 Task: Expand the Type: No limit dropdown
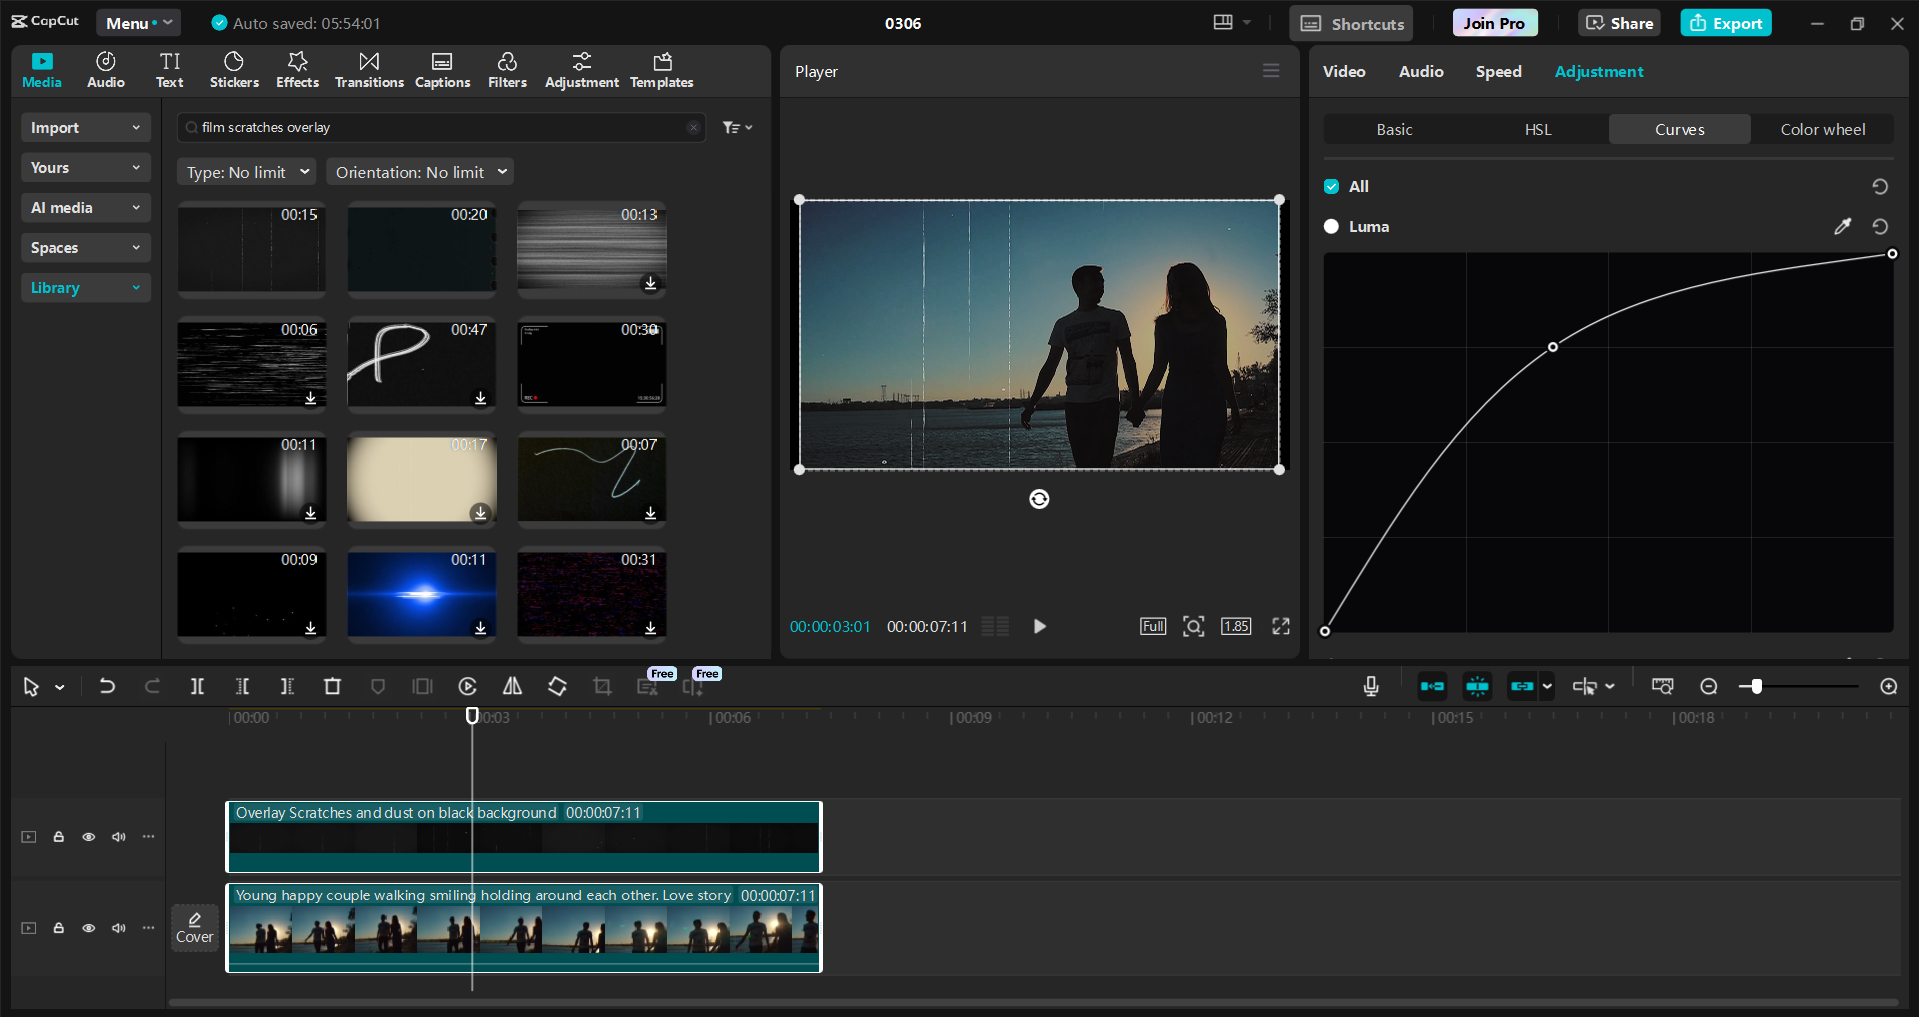point(247,172)
